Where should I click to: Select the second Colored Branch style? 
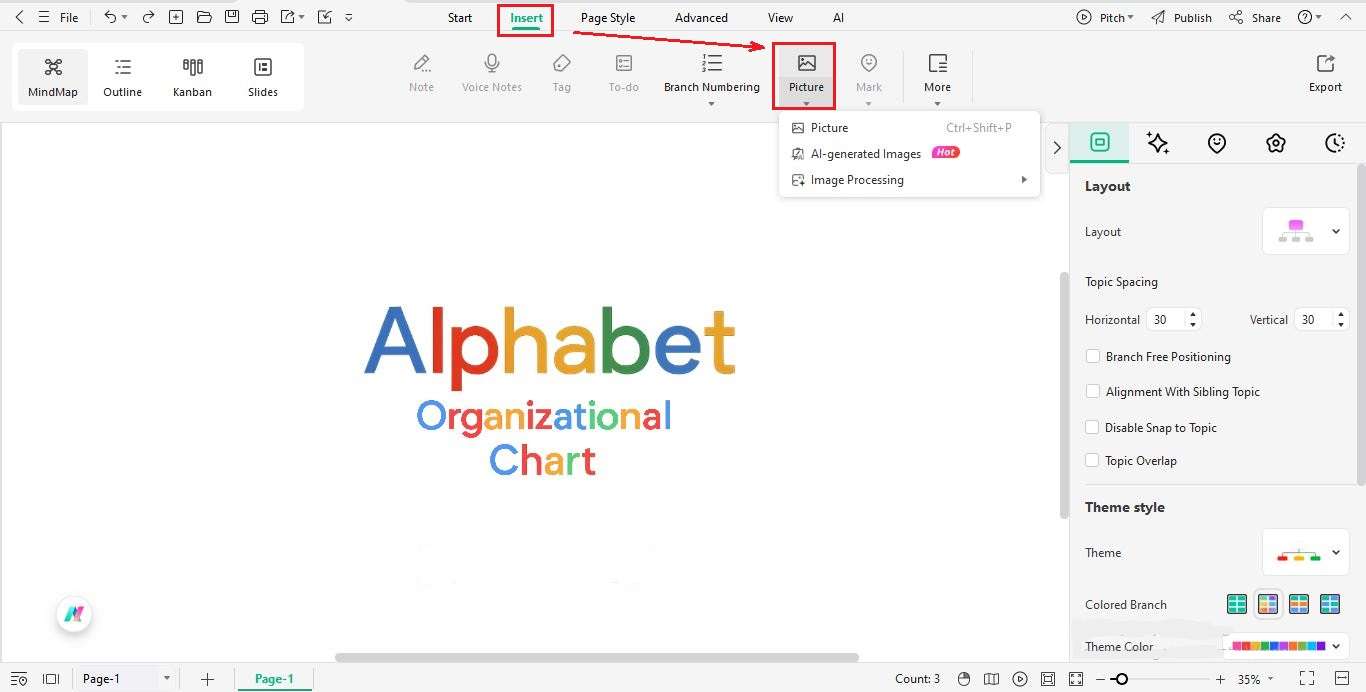[1268, 604]
